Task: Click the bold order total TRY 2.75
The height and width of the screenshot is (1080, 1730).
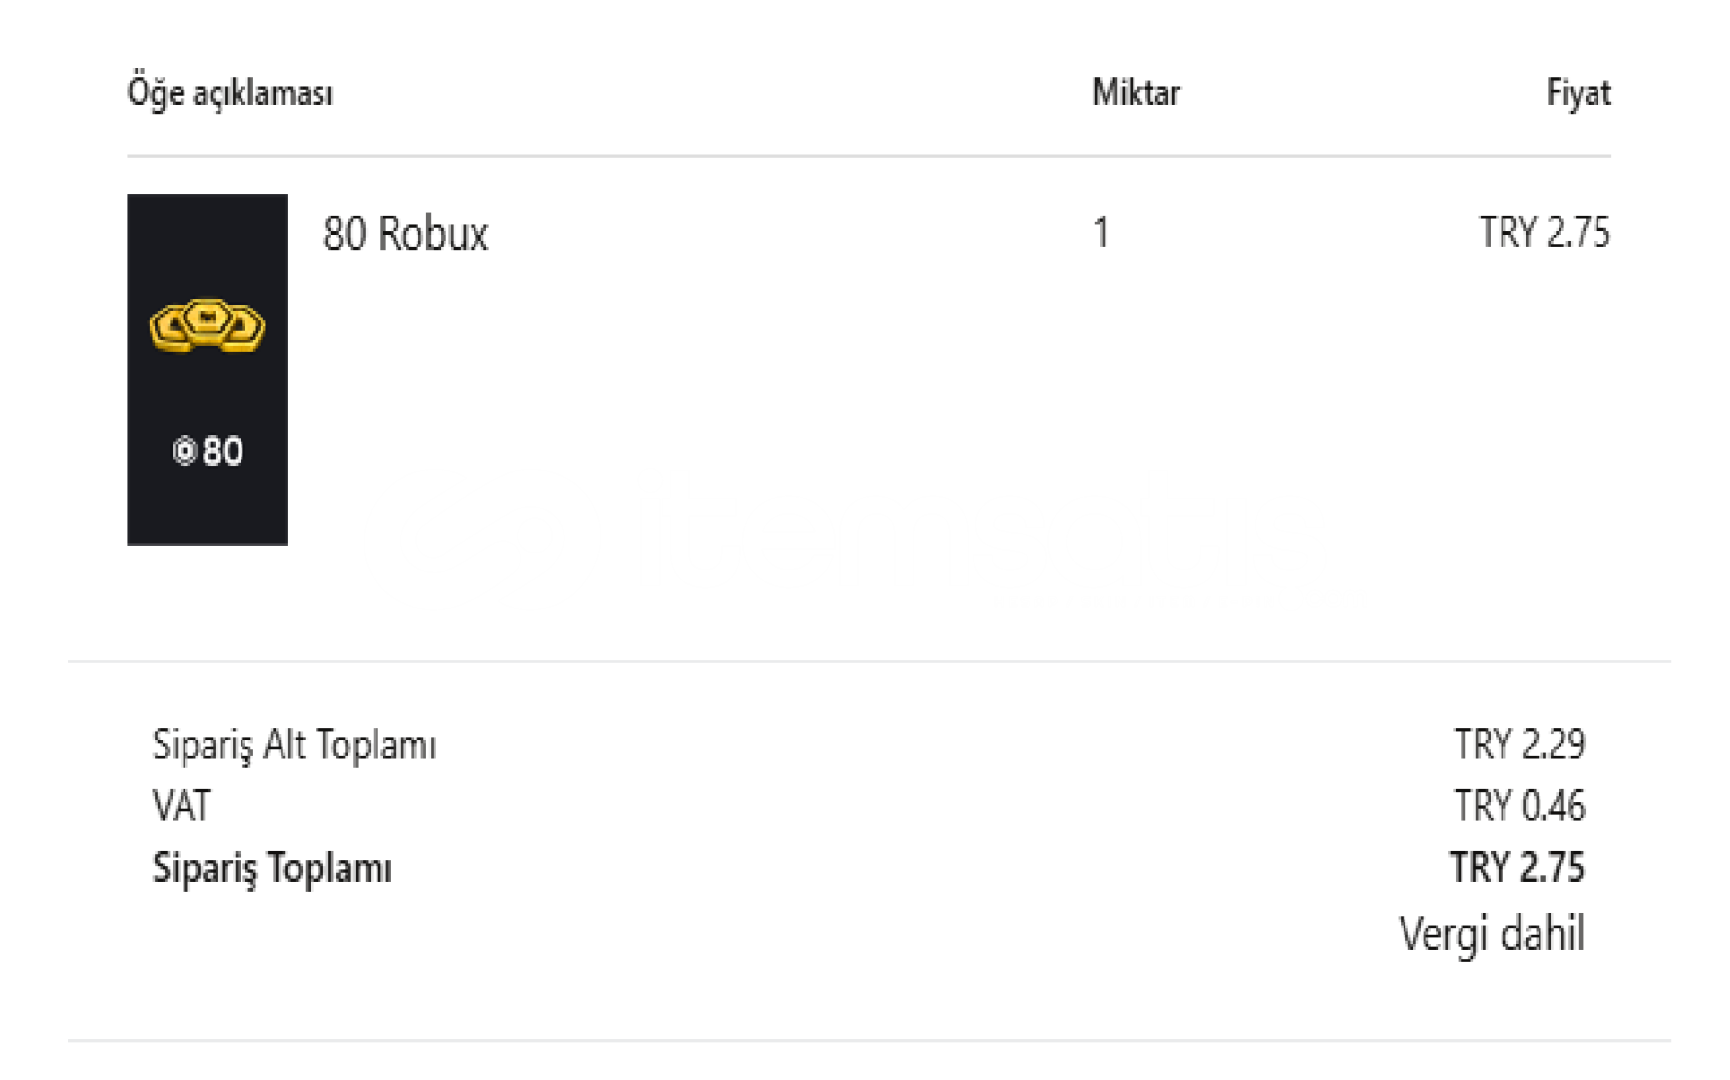Action: coord(1517,867)
